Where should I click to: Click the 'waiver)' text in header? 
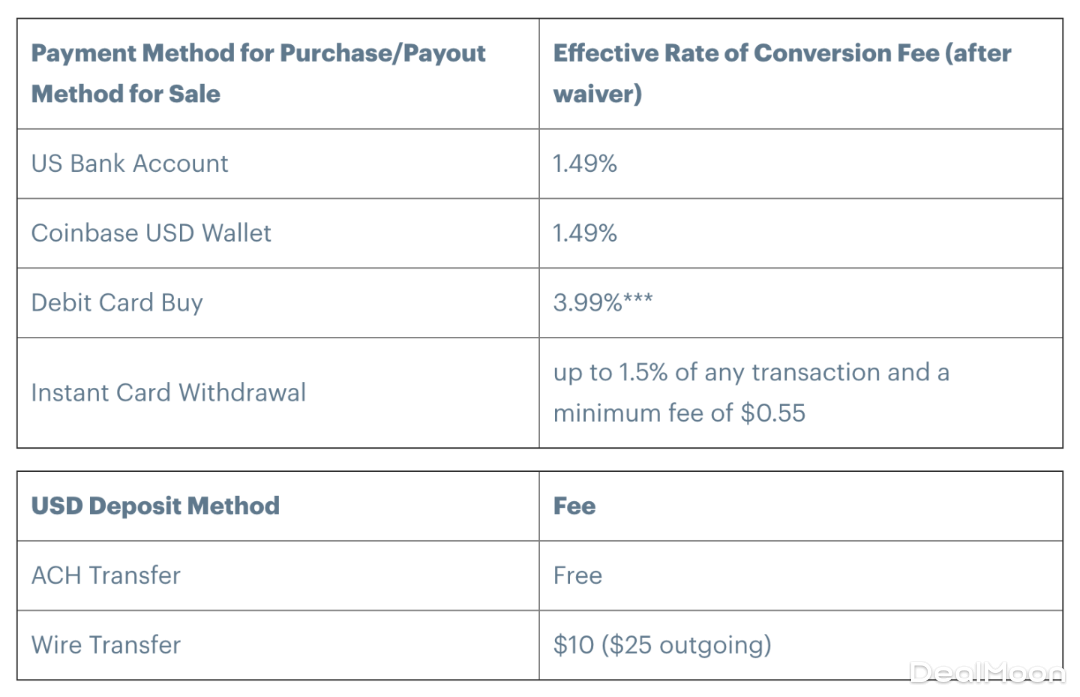[597, 94]
